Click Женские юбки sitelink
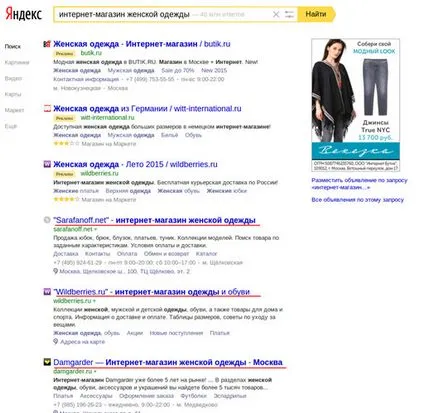The image size is (434, 413). pyautogui.click(x=227, y=191)
